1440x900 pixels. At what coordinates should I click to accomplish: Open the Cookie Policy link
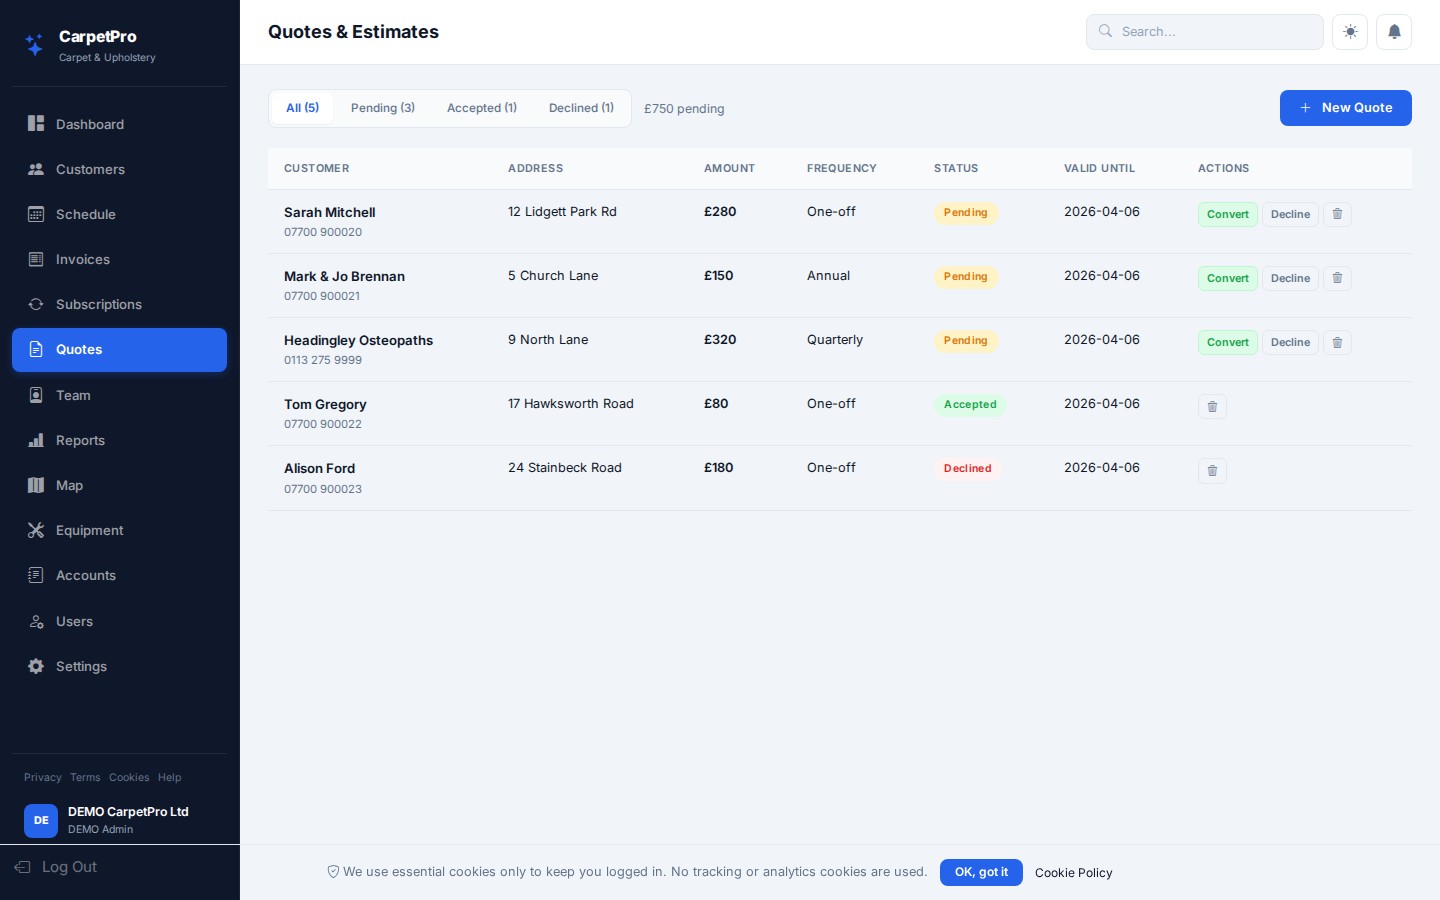[x=1073, y=873]
